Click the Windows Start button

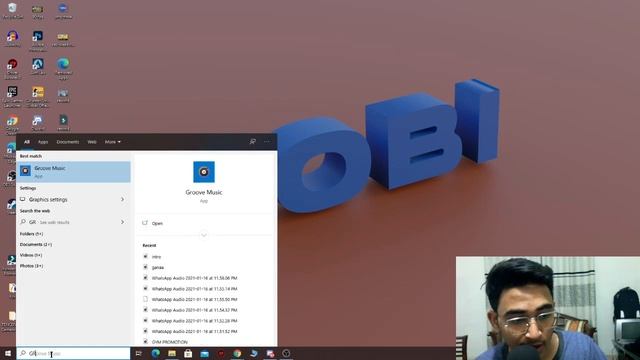coord(8,353)
